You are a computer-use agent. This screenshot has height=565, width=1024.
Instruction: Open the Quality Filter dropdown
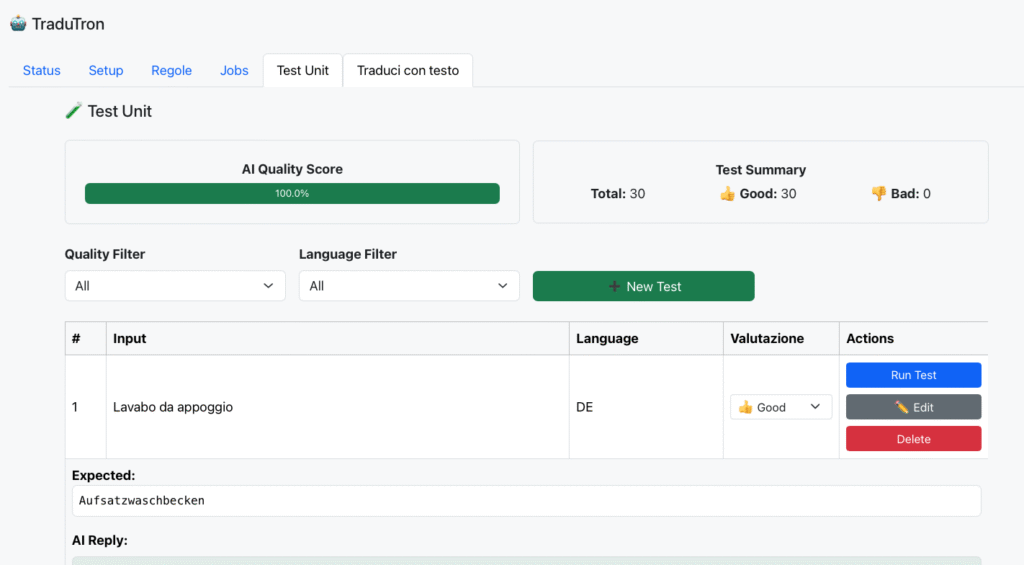click(174, 286)
